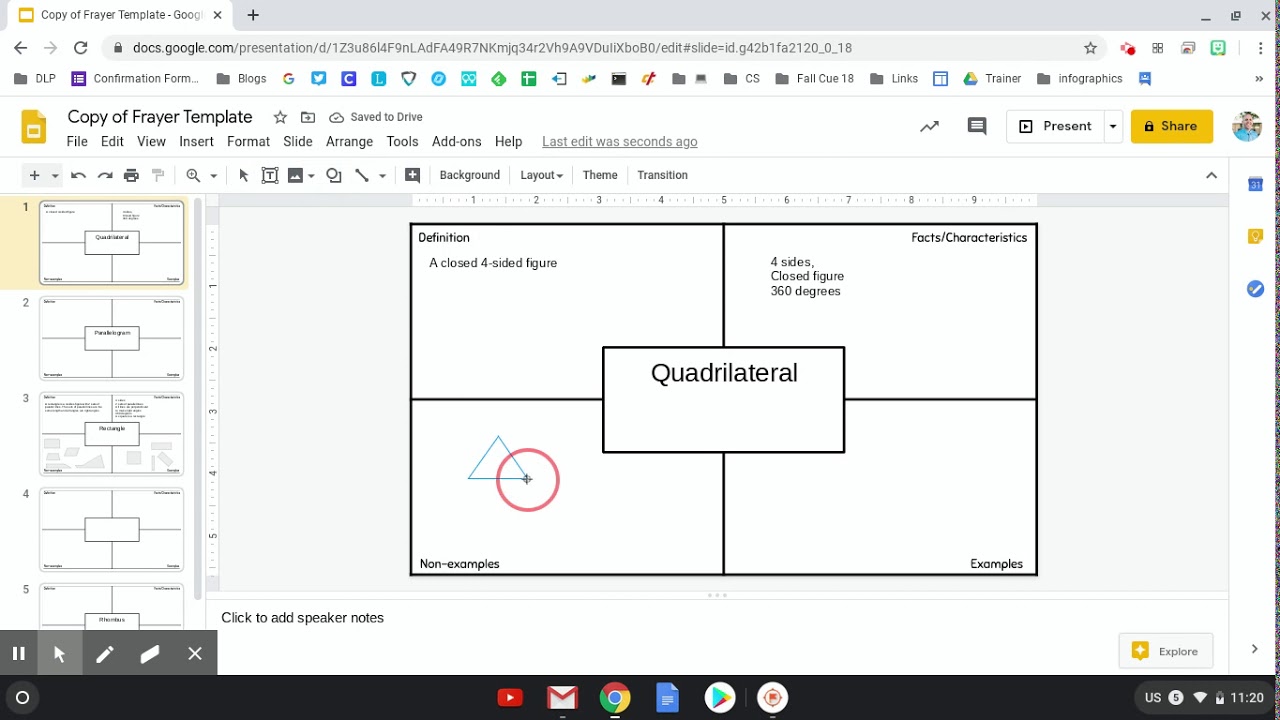This screenshot has width=1280, height=720.
Task: Click the new slide plus button
Action: pos(34,175)
